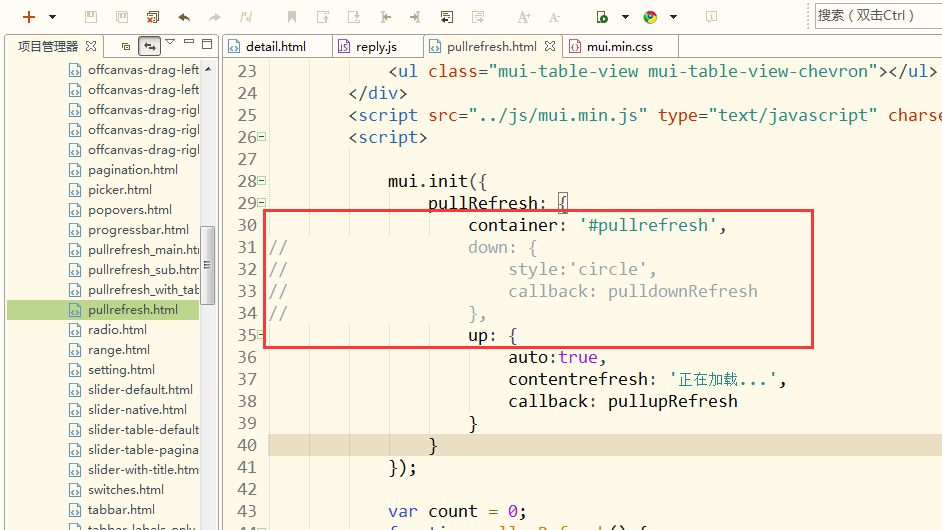Open progressbar.html in the file tree
The image size is (942, 530).
coord(138,230)
